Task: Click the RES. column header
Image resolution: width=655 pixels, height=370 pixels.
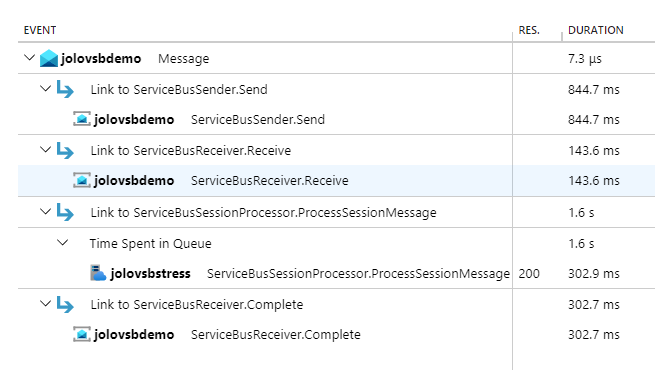Action: (529, 30)
